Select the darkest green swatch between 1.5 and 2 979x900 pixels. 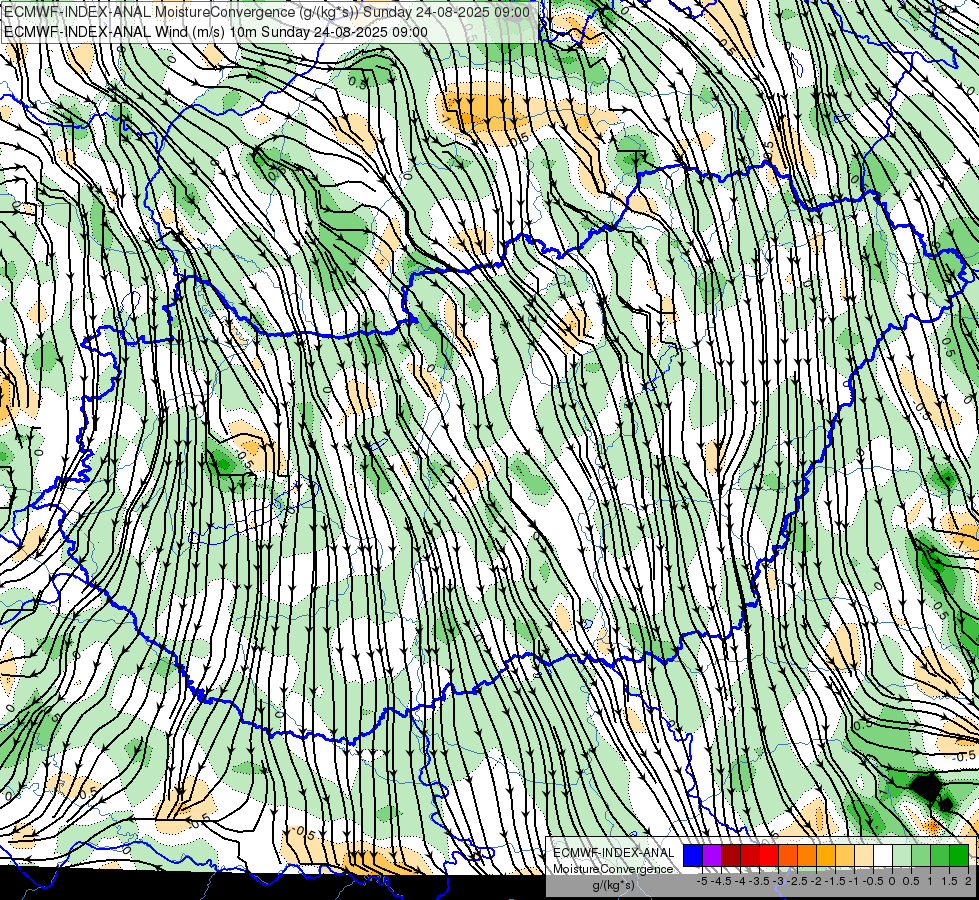tap(959, 856)
